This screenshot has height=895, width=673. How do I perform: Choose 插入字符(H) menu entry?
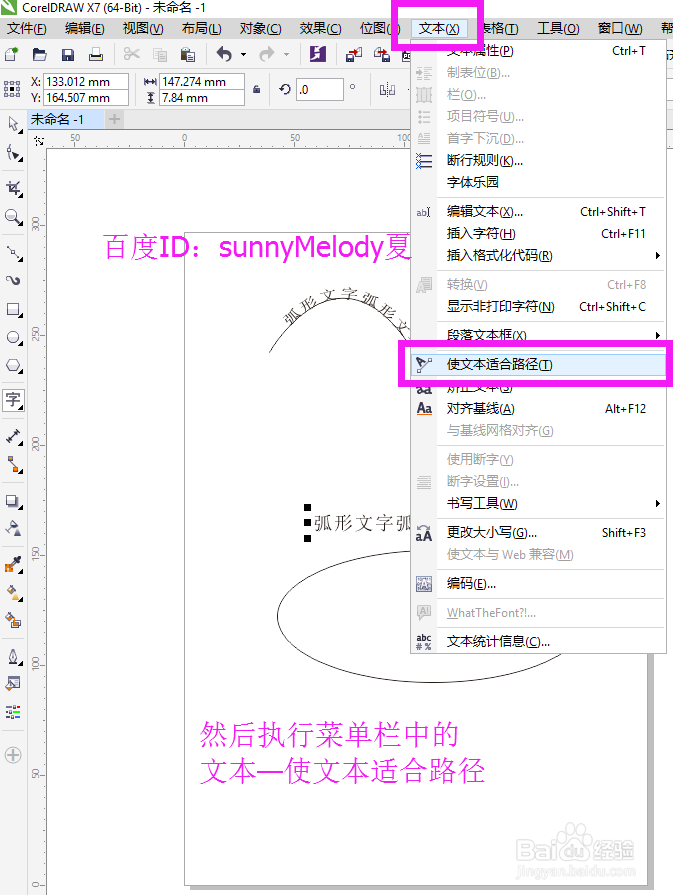(x=538, y=233)
